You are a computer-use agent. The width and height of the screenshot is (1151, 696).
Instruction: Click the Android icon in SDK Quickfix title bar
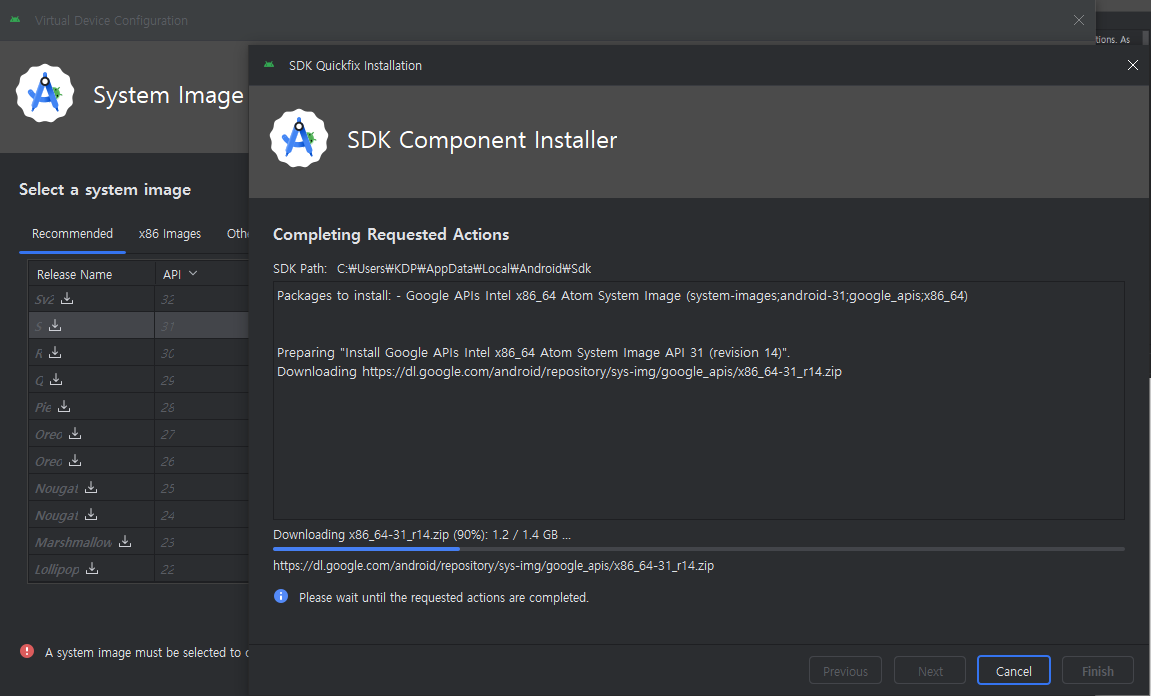pos(269,65)
